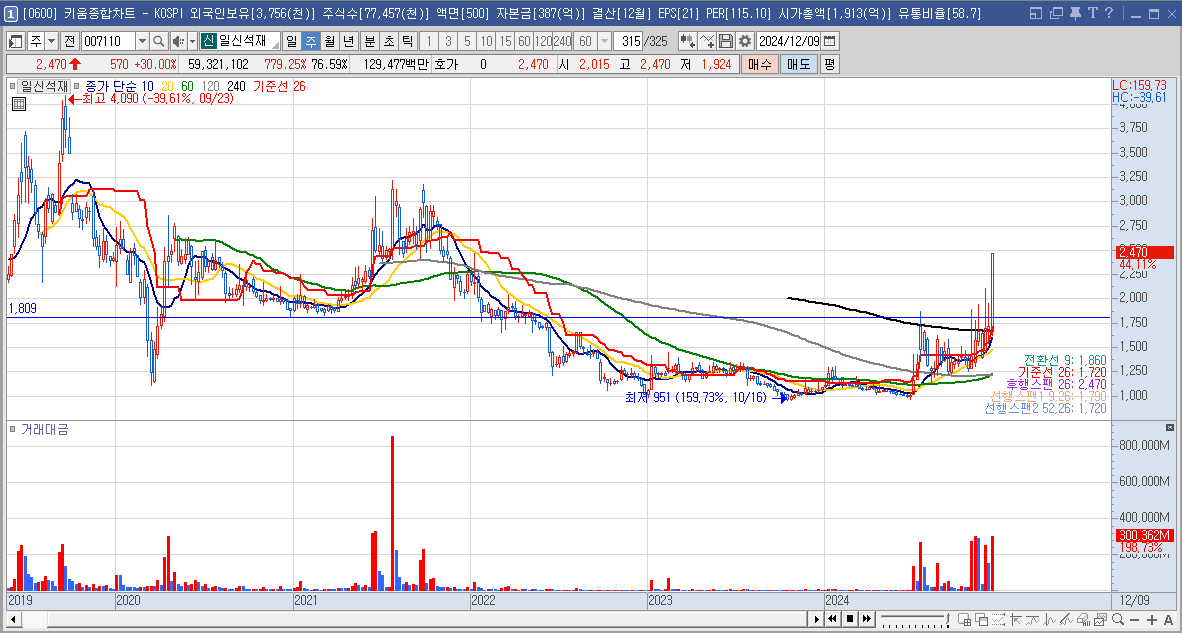Click the stop playback button

coord(850,619)
